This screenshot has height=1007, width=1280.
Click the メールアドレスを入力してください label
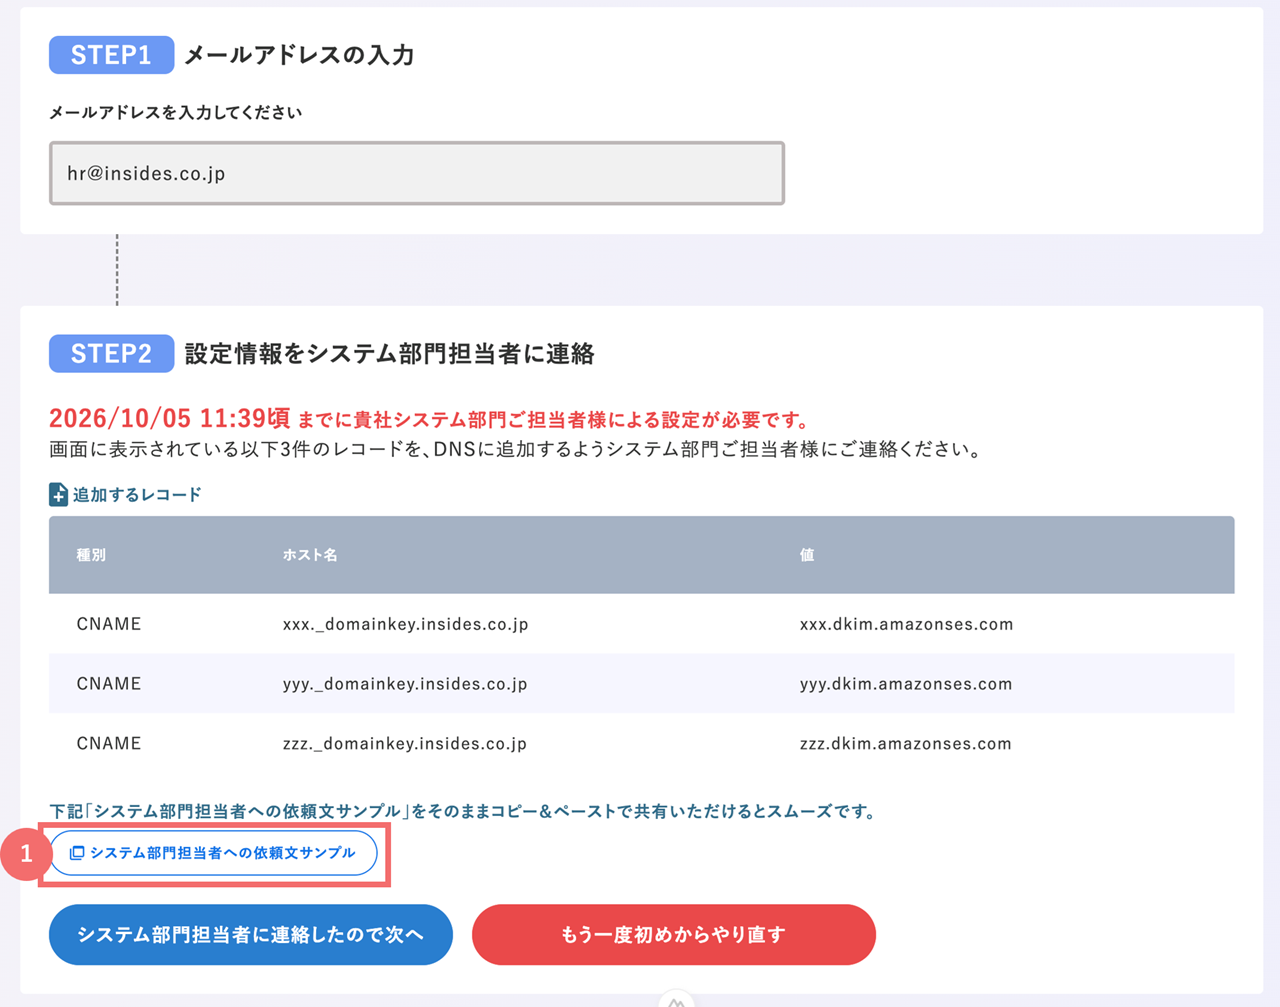[176, 113]
